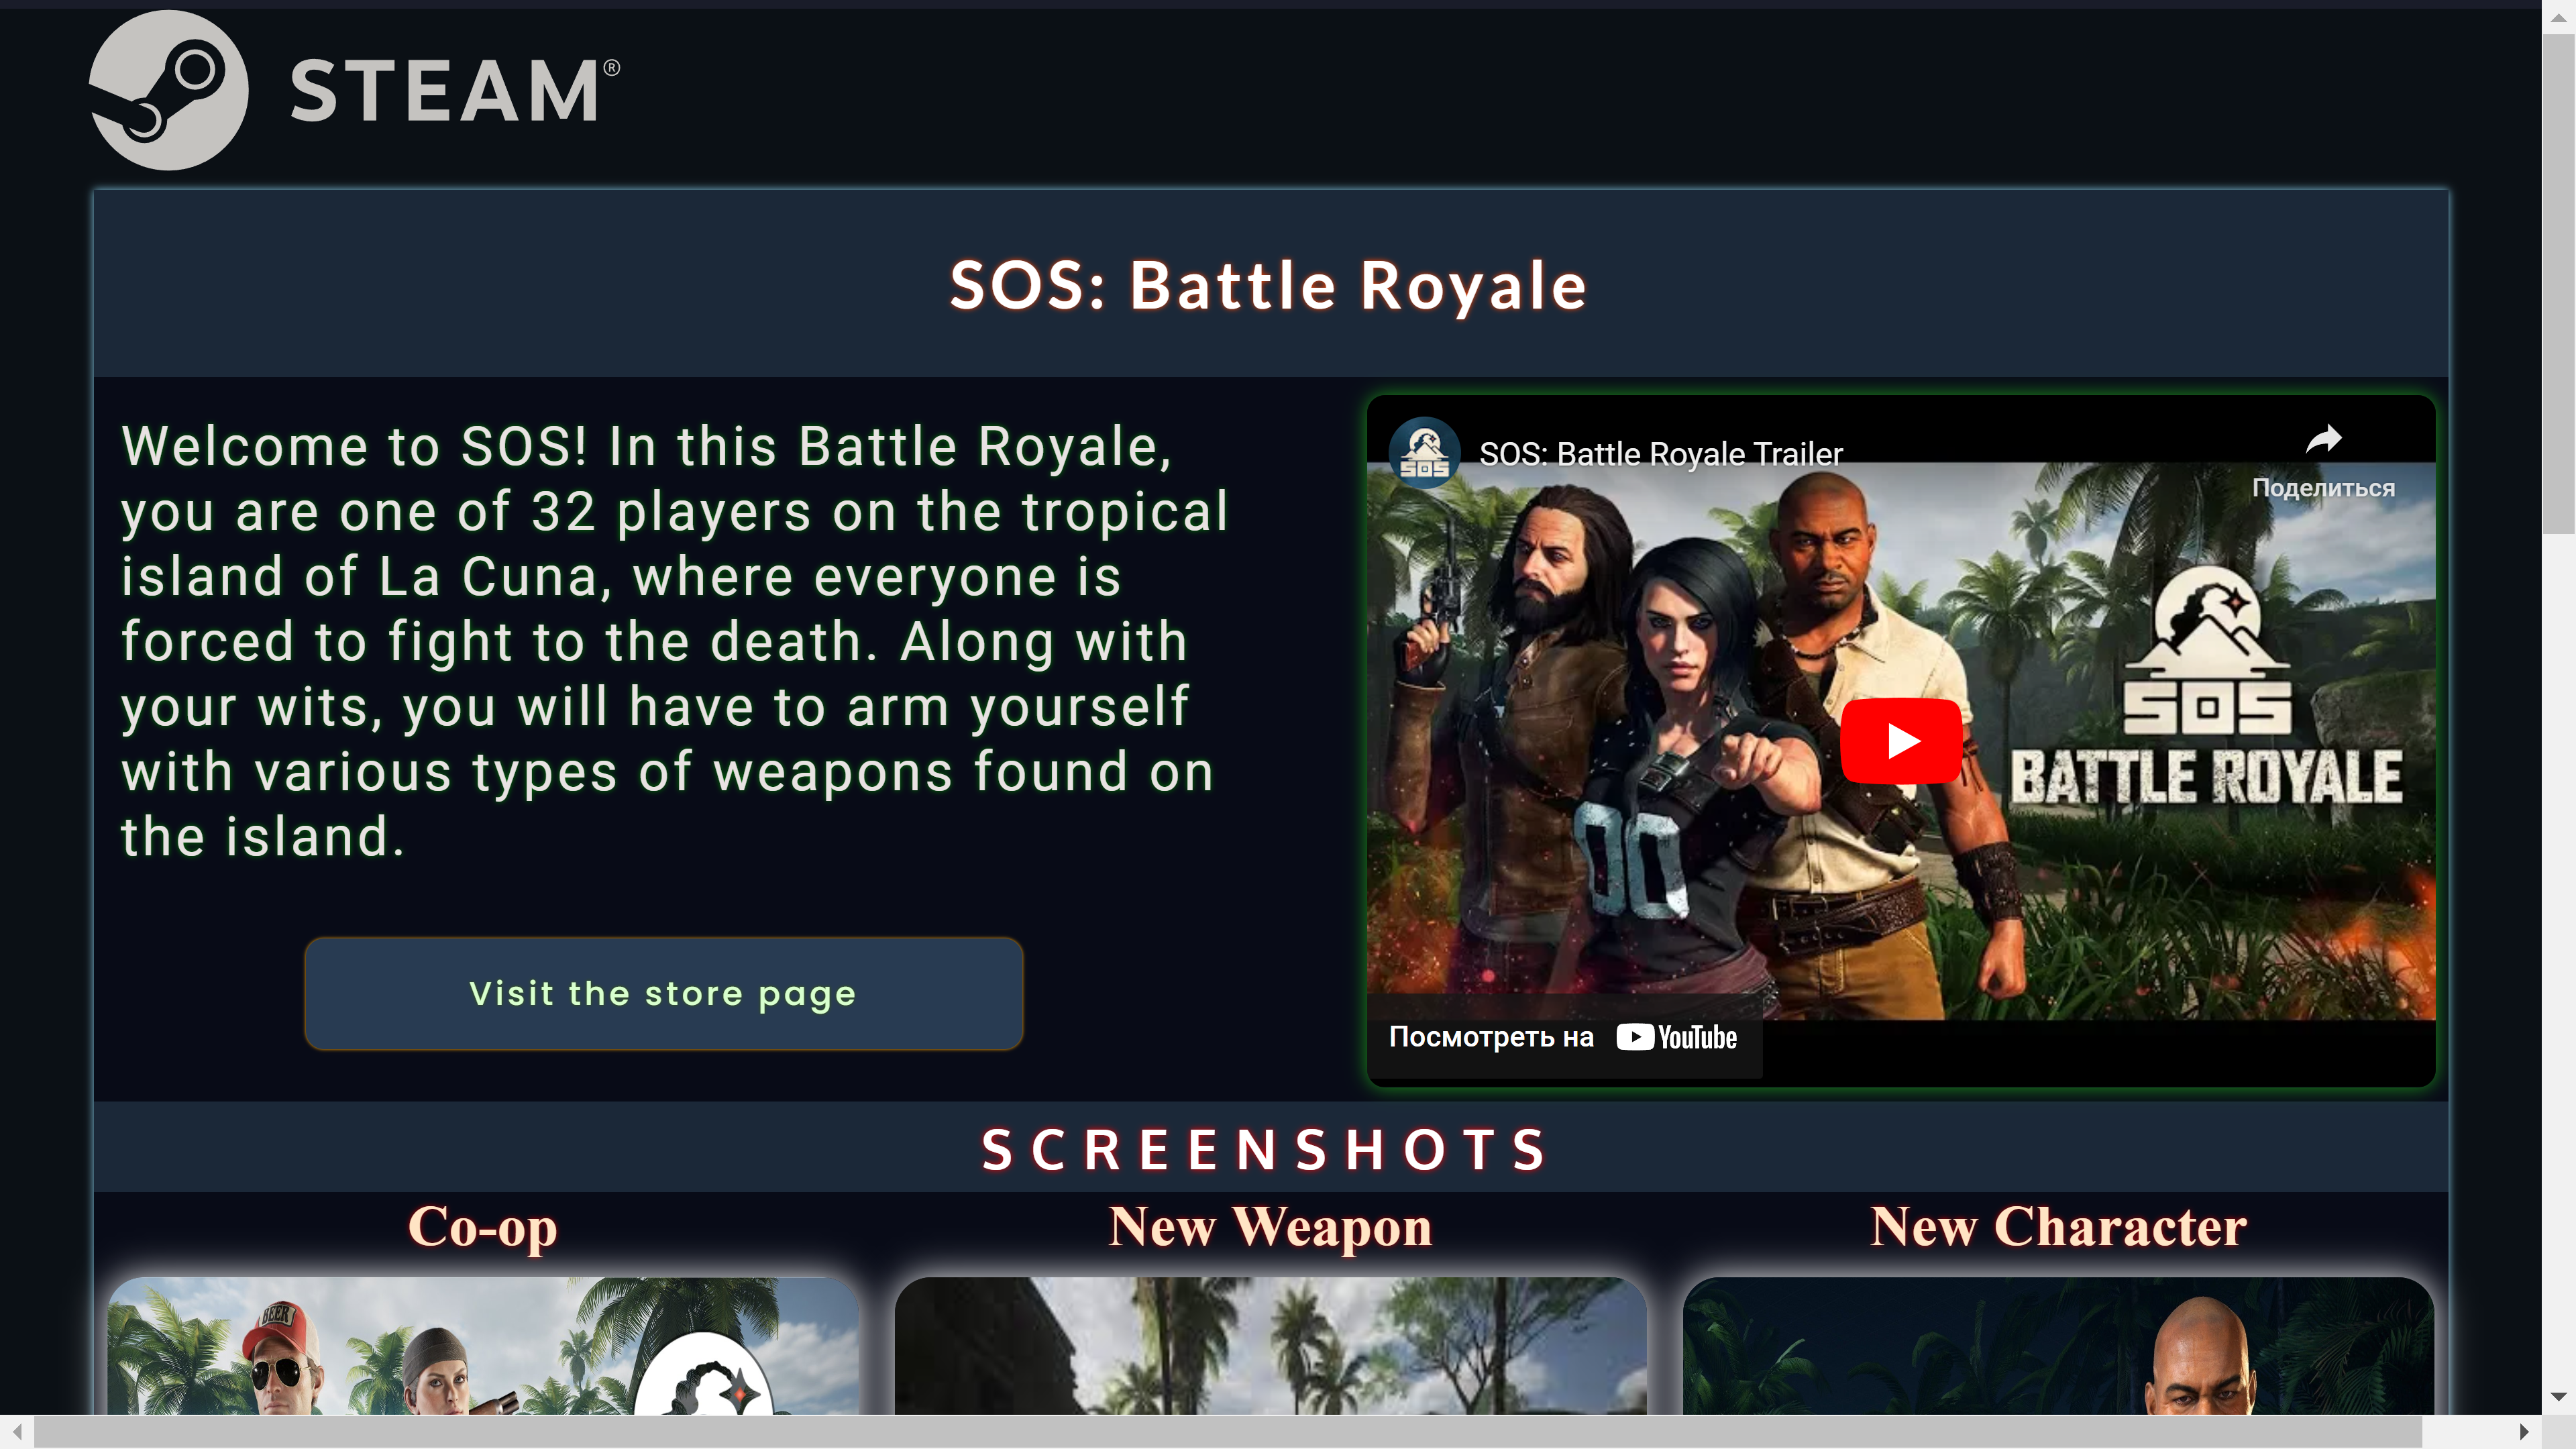The height and width of the screenshot is (1449, 2576).
Task: Click the share arrow icon on video
Action: pos(2323,439)
